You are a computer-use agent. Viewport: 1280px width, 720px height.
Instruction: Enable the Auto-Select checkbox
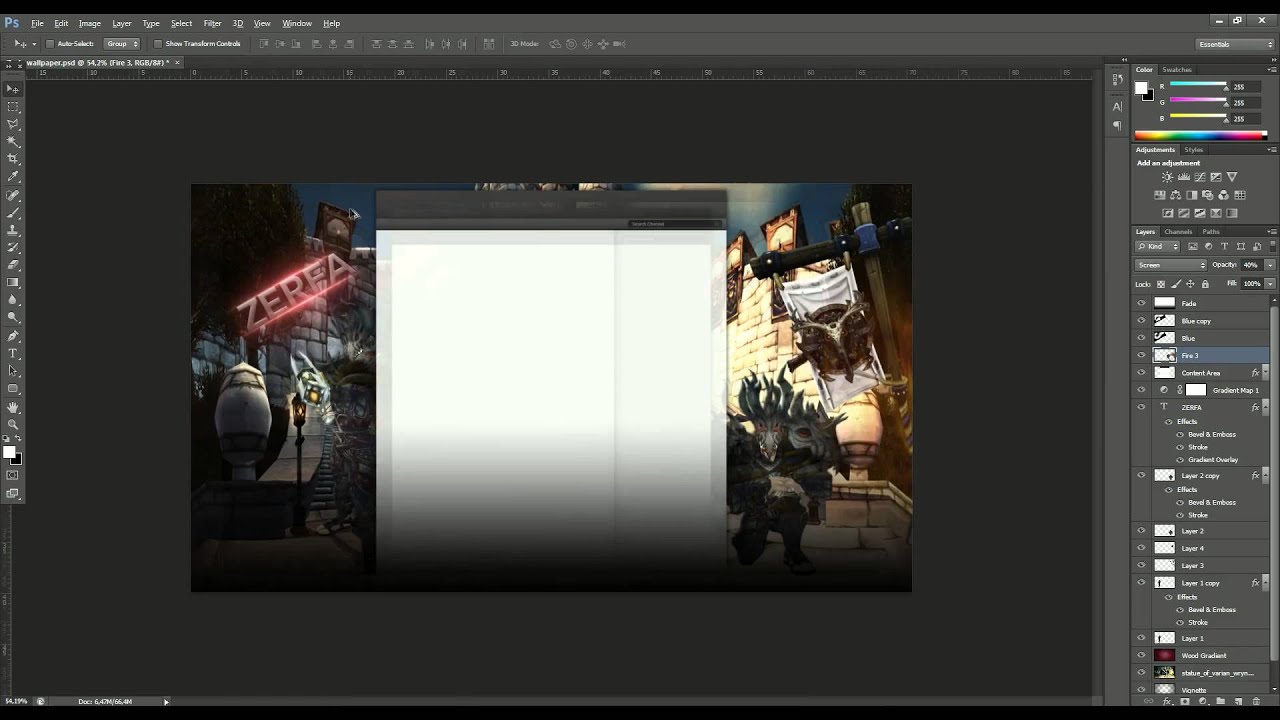point(49,44)
